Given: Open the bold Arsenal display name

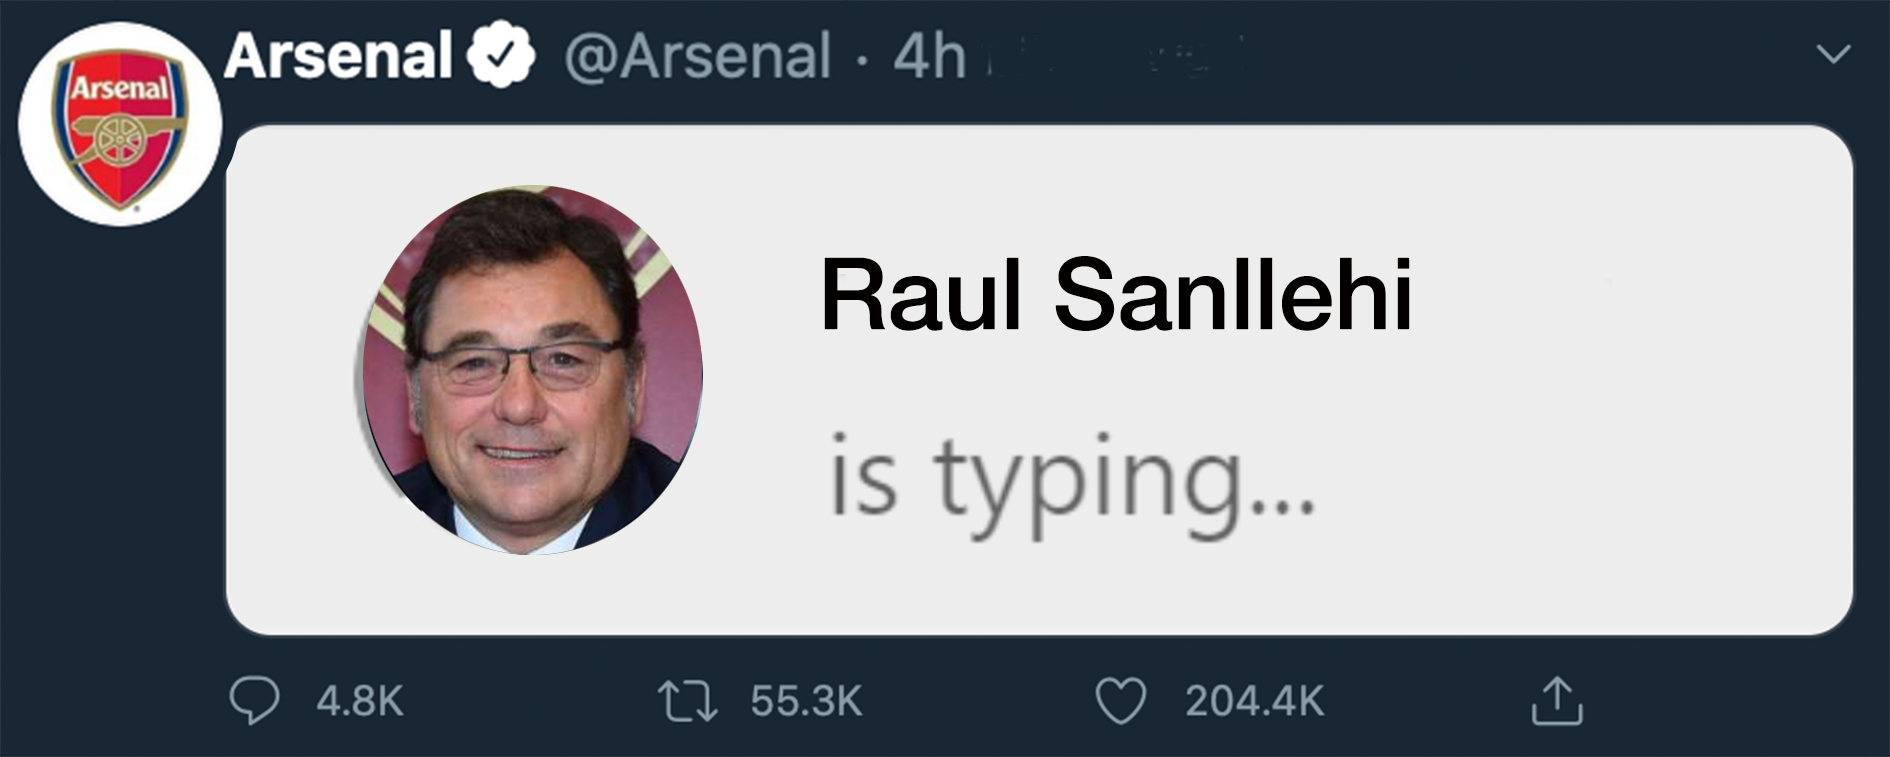Looking at the screenshot, I should 338,55.
